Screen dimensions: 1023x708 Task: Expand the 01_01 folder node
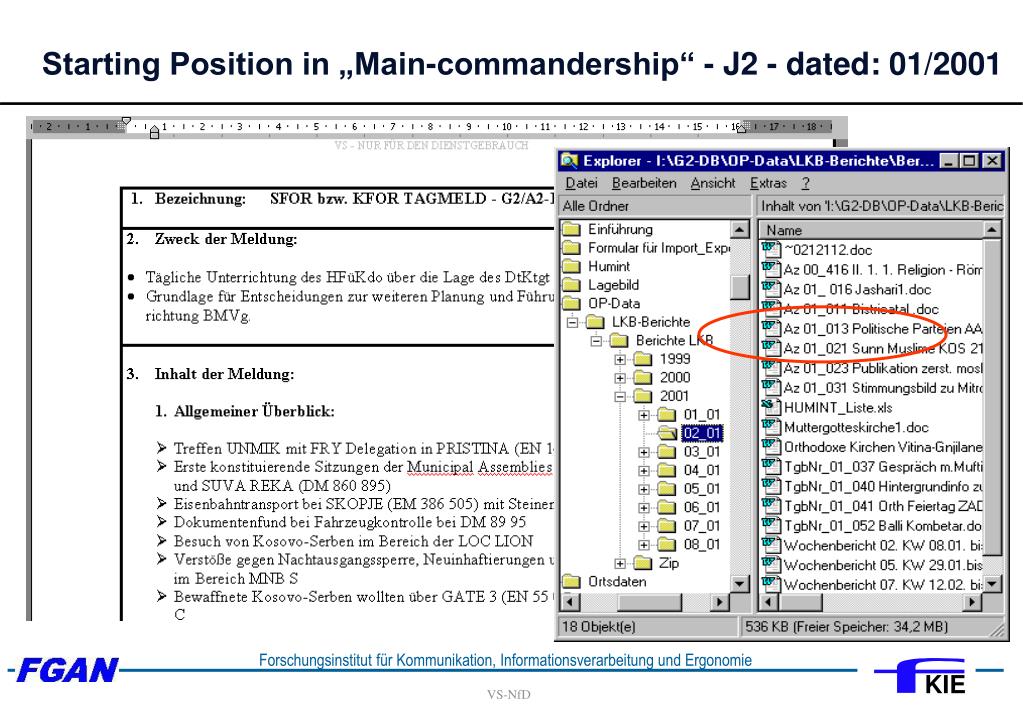click(x=644, y=415)
